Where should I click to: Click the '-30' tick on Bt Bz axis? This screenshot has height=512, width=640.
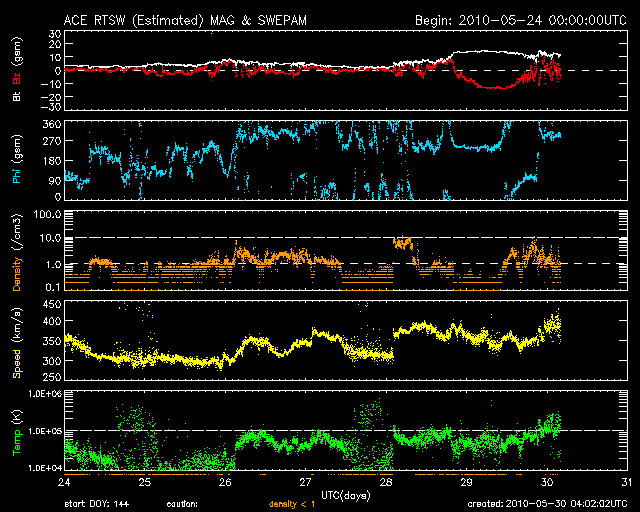(49, 107)
